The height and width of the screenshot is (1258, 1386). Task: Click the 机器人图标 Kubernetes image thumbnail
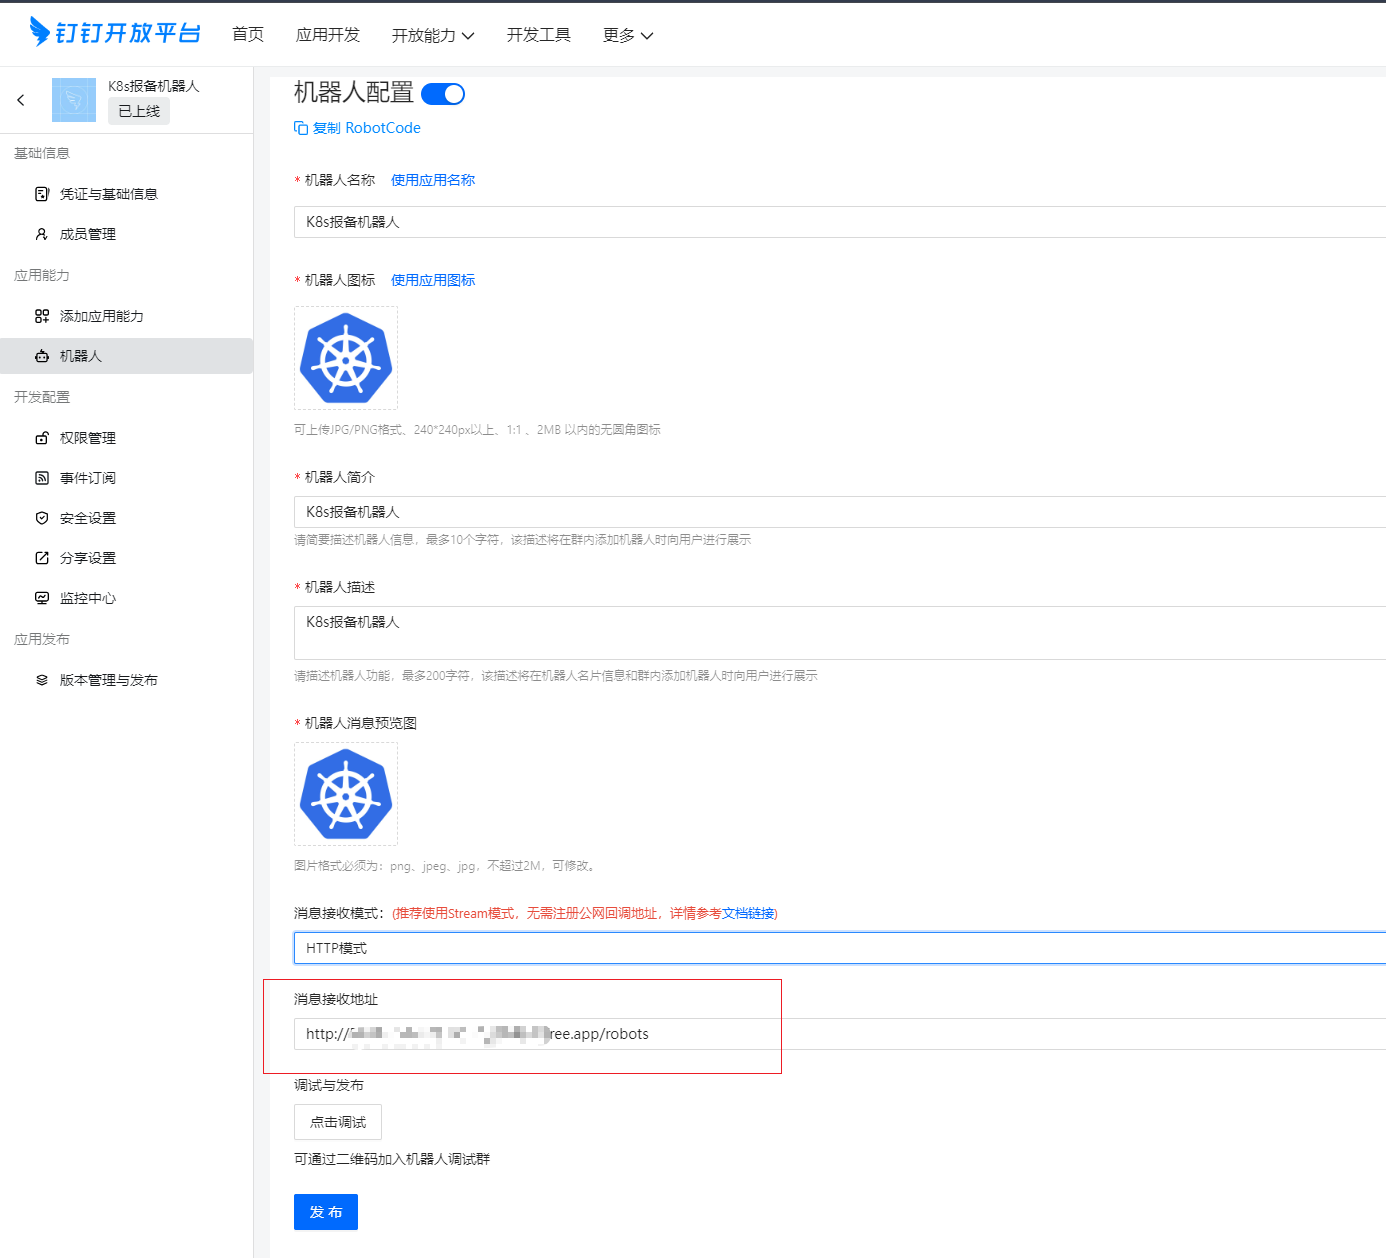[346, 358]
